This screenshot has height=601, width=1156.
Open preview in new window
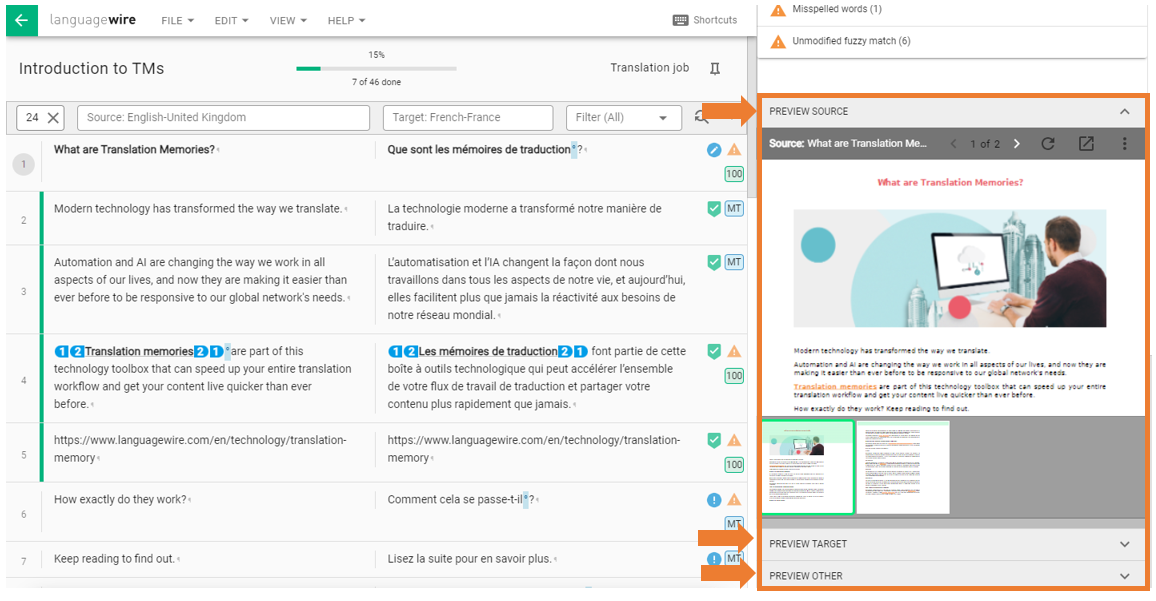click(1086, 144)
